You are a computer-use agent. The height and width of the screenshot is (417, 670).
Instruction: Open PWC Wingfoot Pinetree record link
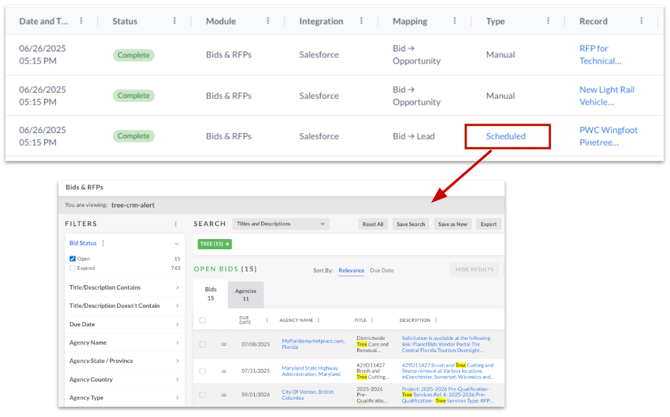click(608, 136)
